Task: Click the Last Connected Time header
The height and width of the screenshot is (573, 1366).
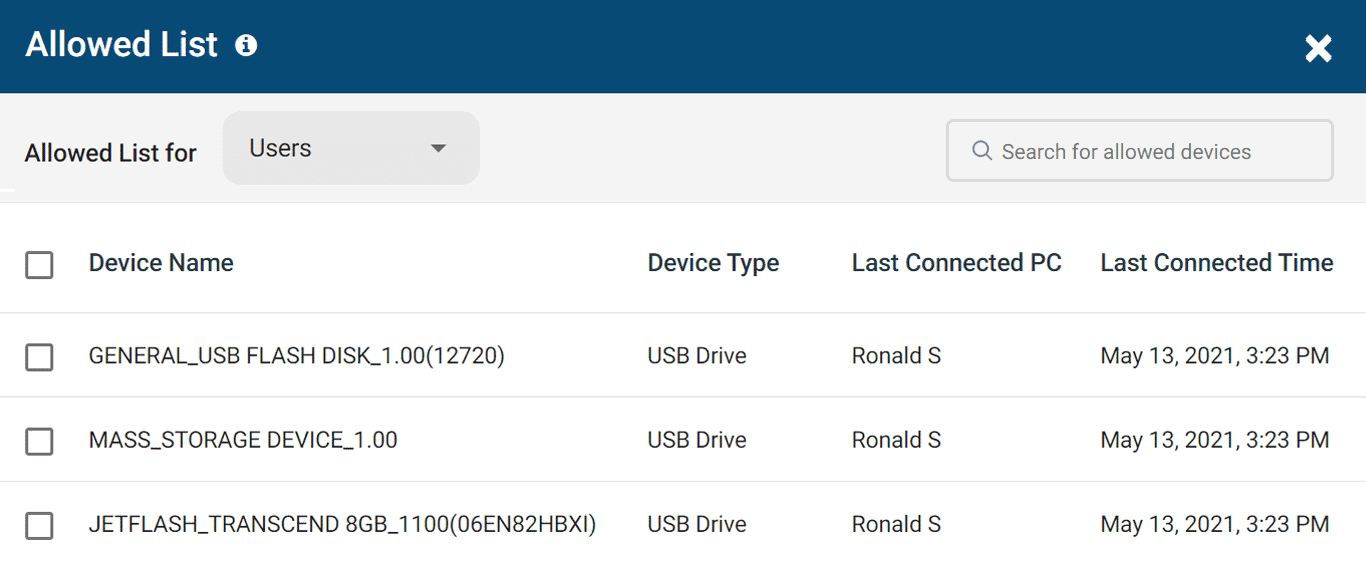Action: click(1216, 263)
